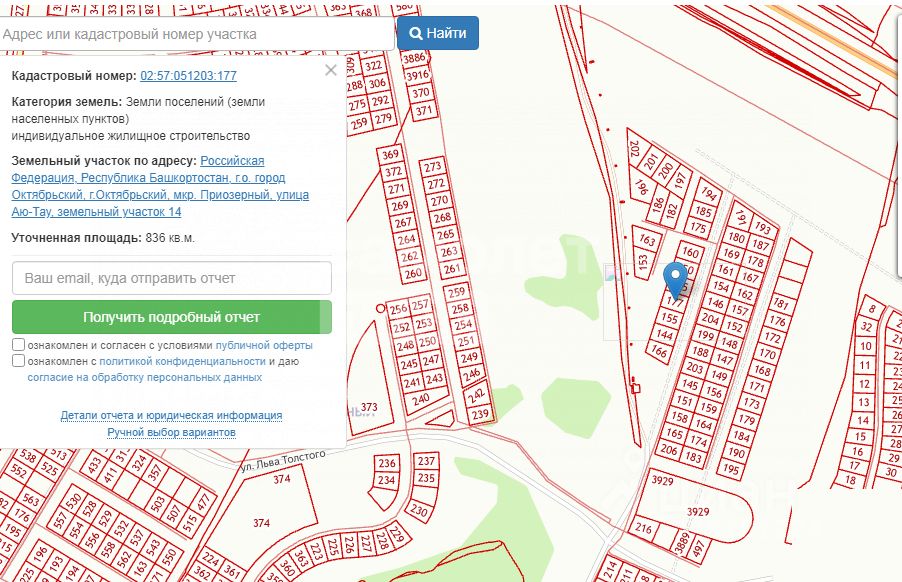Image resolution: width=902 pixels, height=582 pixels.
Task: Select parcel 373 on the map
Action: coord(369,407)
